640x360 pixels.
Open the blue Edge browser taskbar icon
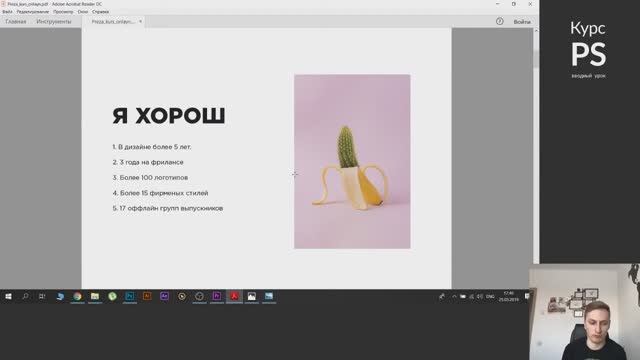click(x=60, y=296)
